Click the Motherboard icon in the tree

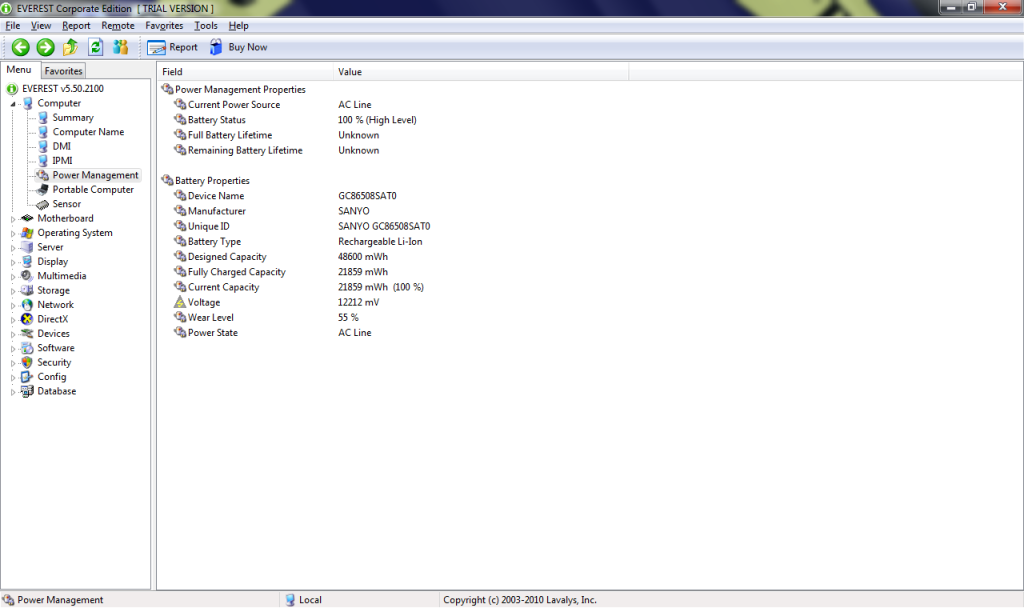click(27, 218)
